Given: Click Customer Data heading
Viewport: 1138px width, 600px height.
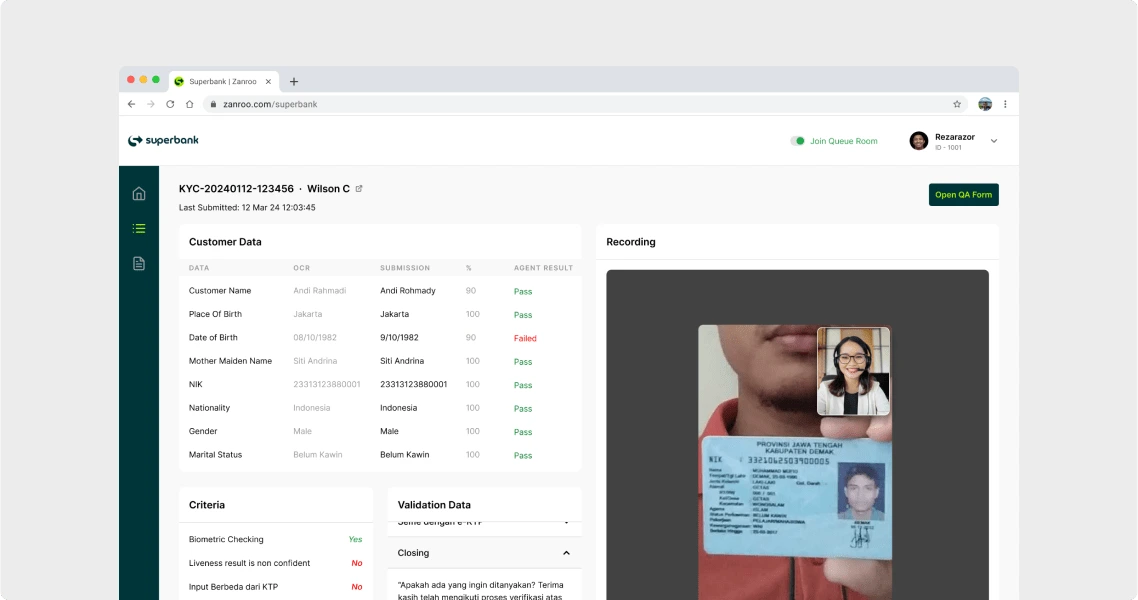Looking at the screenshot, I should tap(225, 242).
